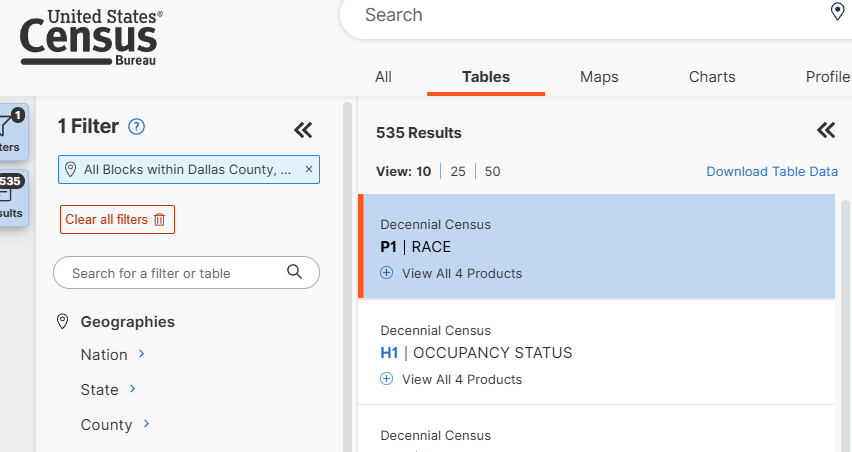
Task: Click Download Table Data link
Action: [x=772, y=172]
